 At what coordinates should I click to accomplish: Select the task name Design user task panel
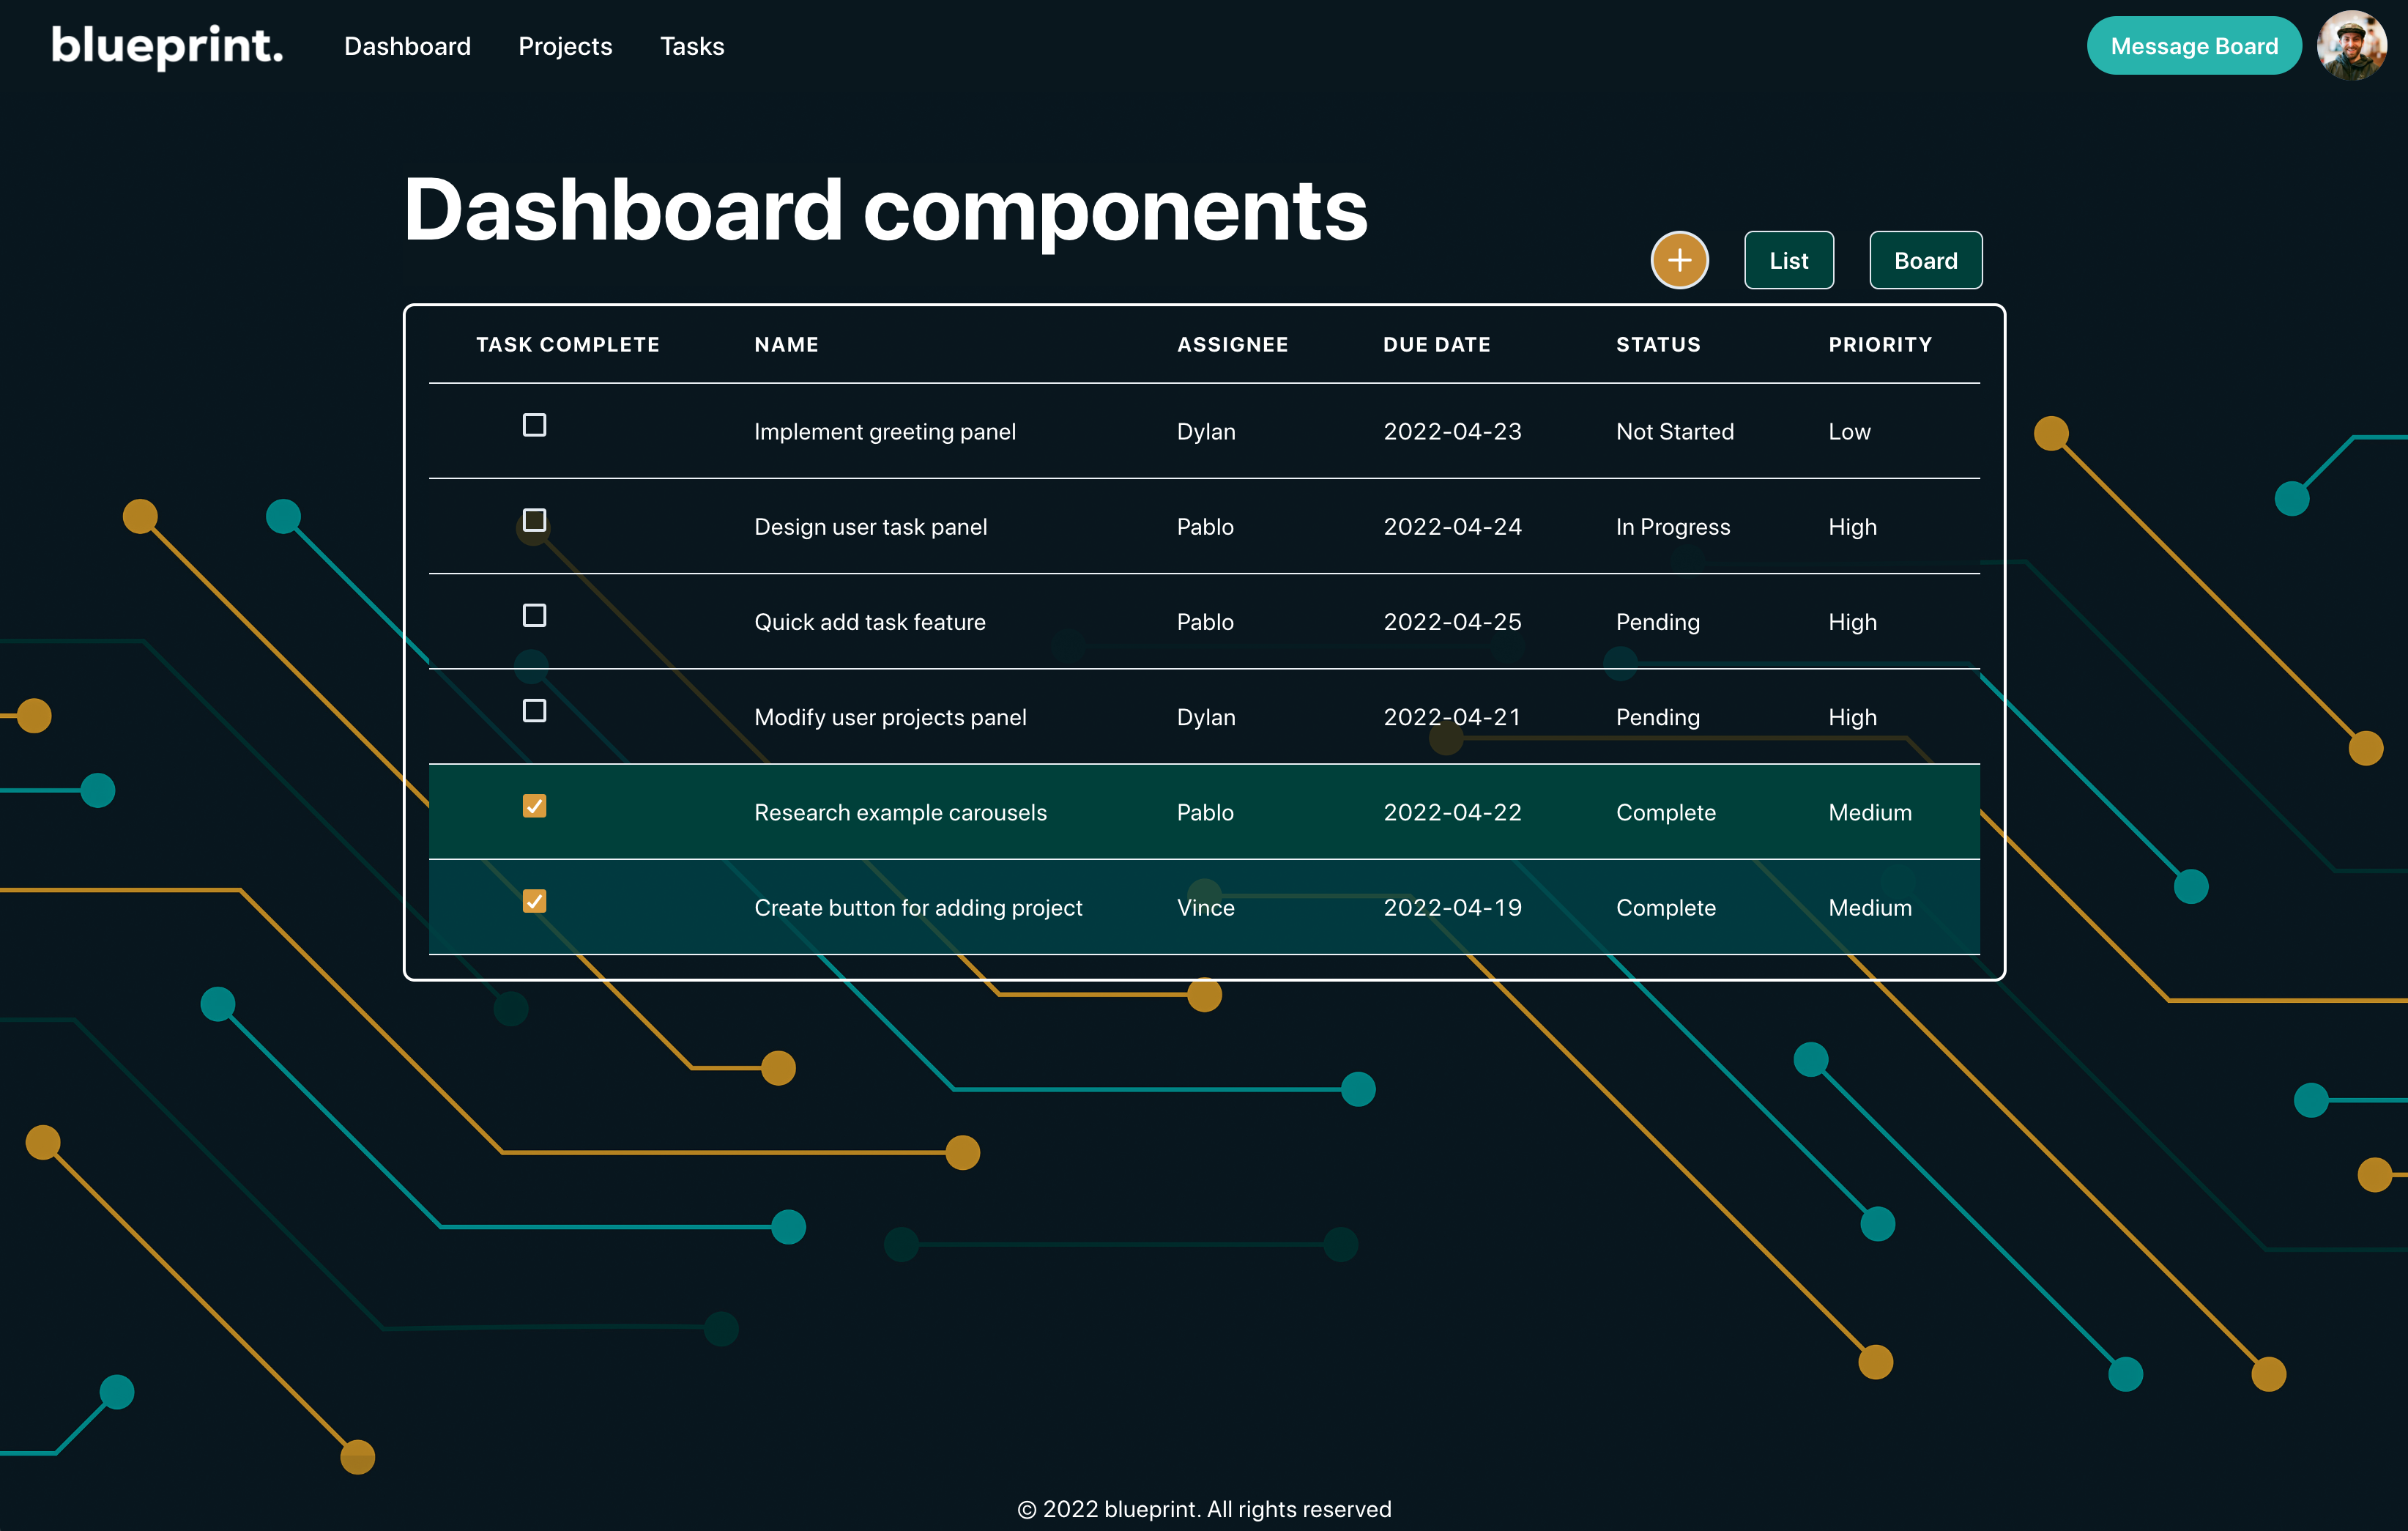click(870, 527)
